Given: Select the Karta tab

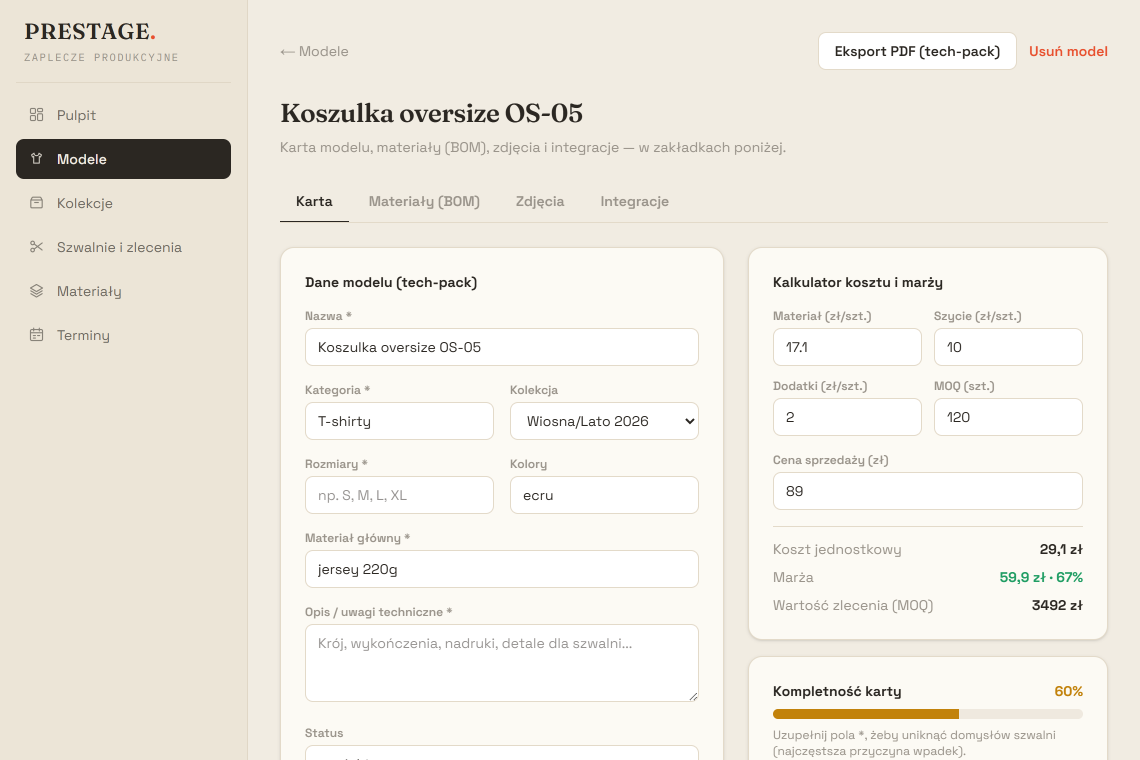Looking at the screenshot, I should click(314, 201).
